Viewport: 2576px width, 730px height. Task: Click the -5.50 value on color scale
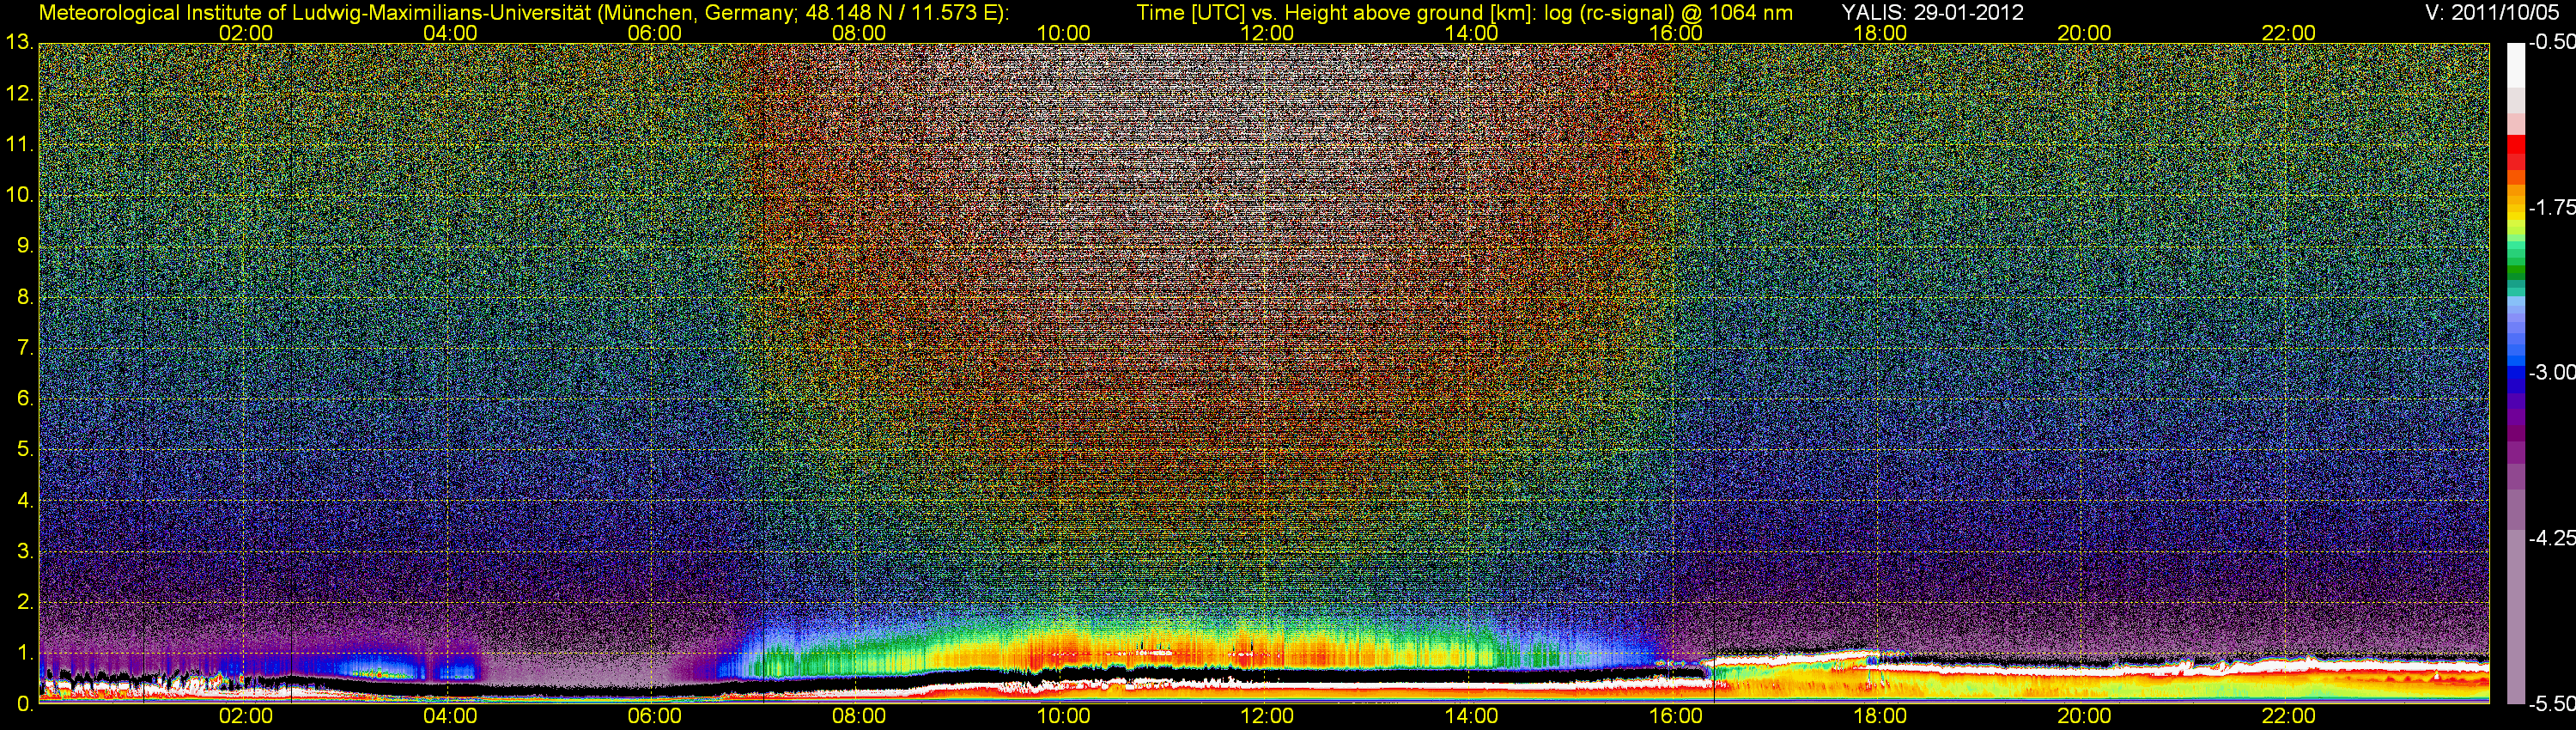(2551, 704)
